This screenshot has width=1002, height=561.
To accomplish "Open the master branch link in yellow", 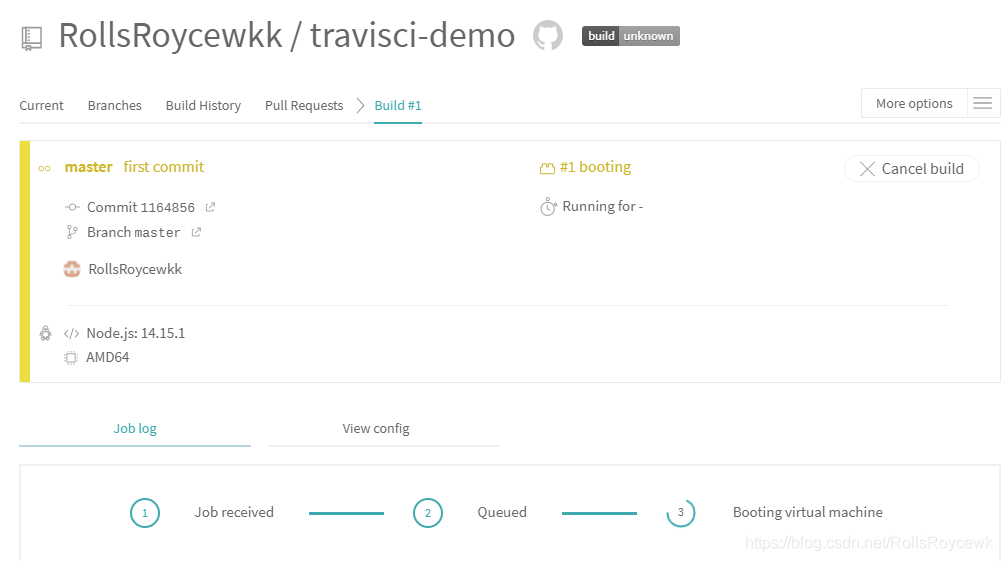I will 88,167.
